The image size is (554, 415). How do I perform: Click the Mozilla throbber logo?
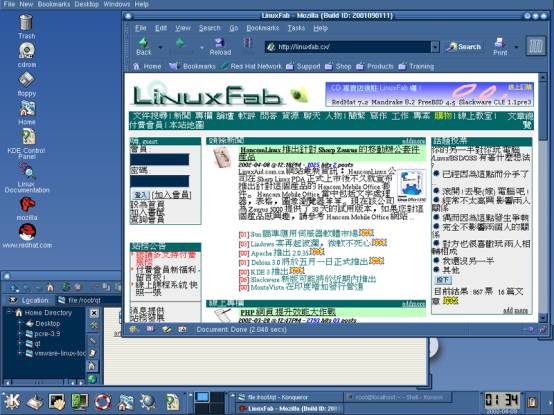(x=536, y=46)
